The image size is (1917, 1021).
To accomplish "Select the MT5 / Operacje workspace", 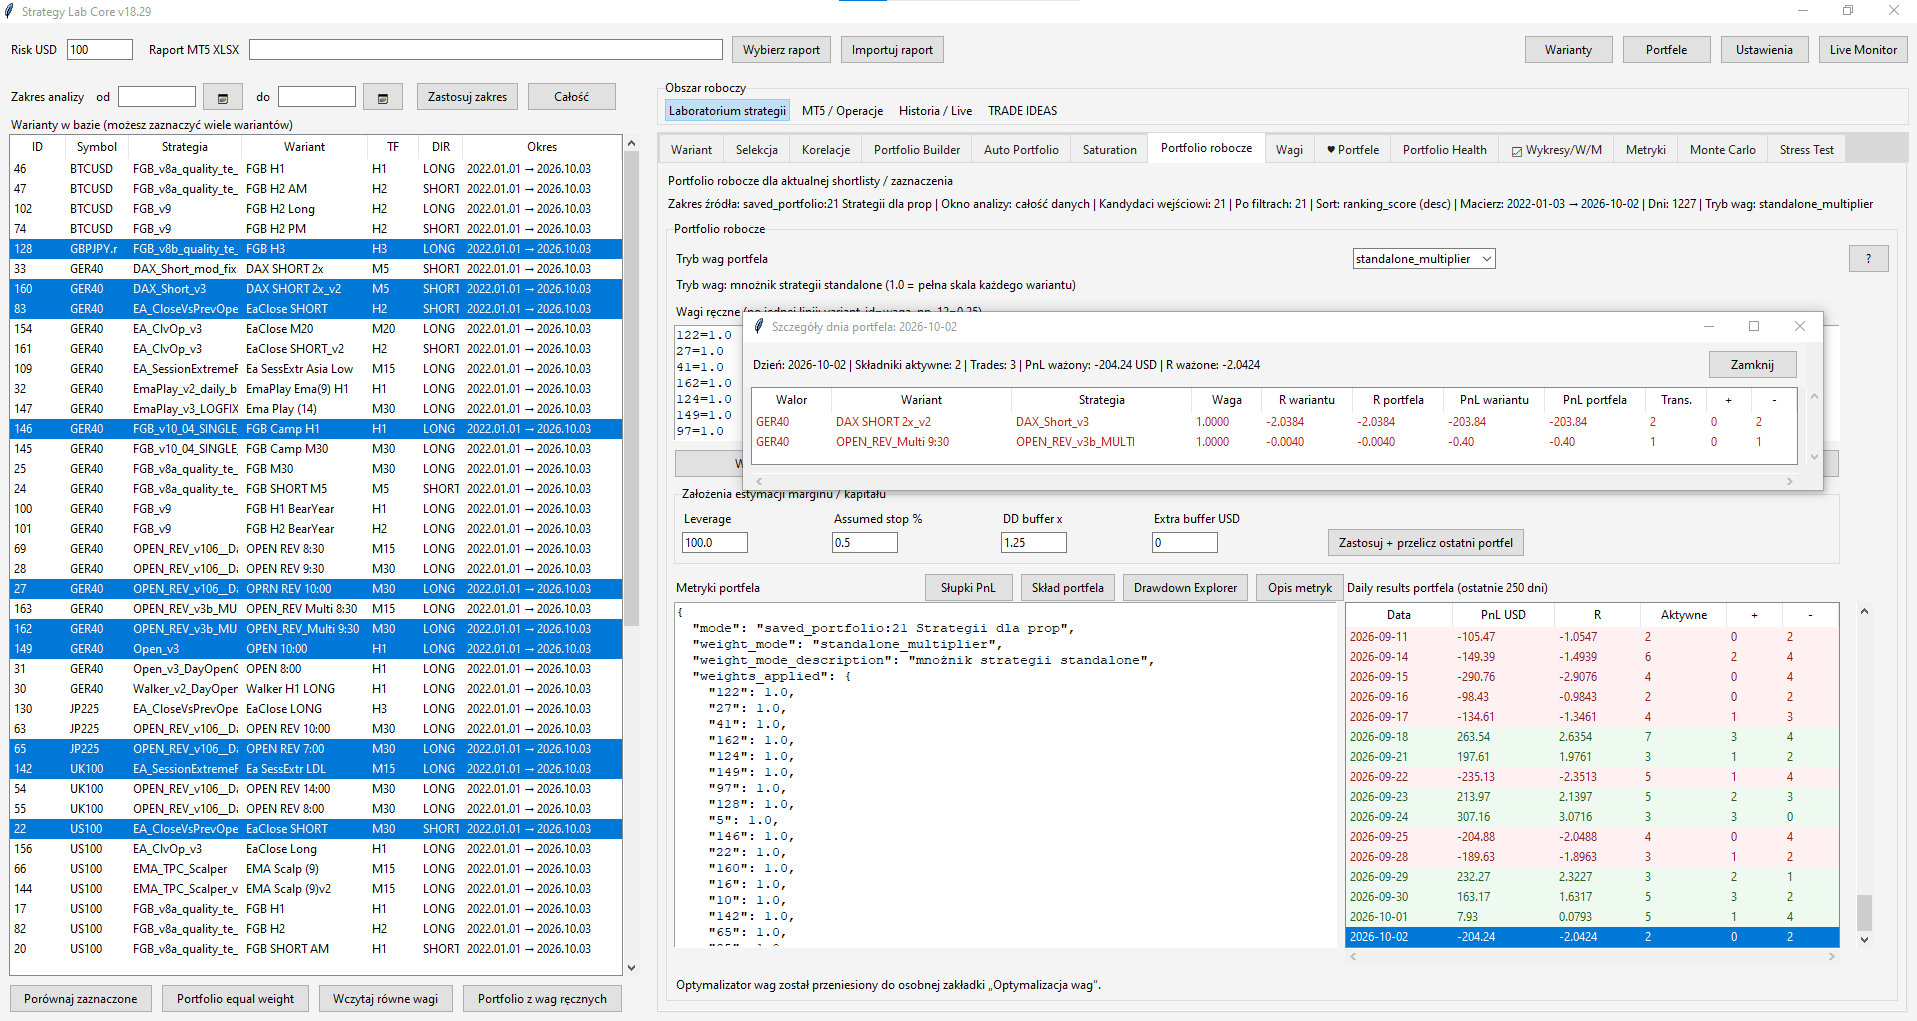I will tap(842, 111).
